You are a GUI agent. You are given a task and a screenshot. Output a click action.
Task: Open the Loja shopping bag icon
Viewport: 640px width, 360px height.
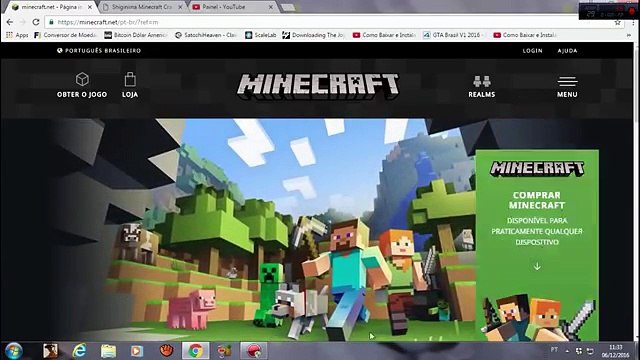point(130,79)
